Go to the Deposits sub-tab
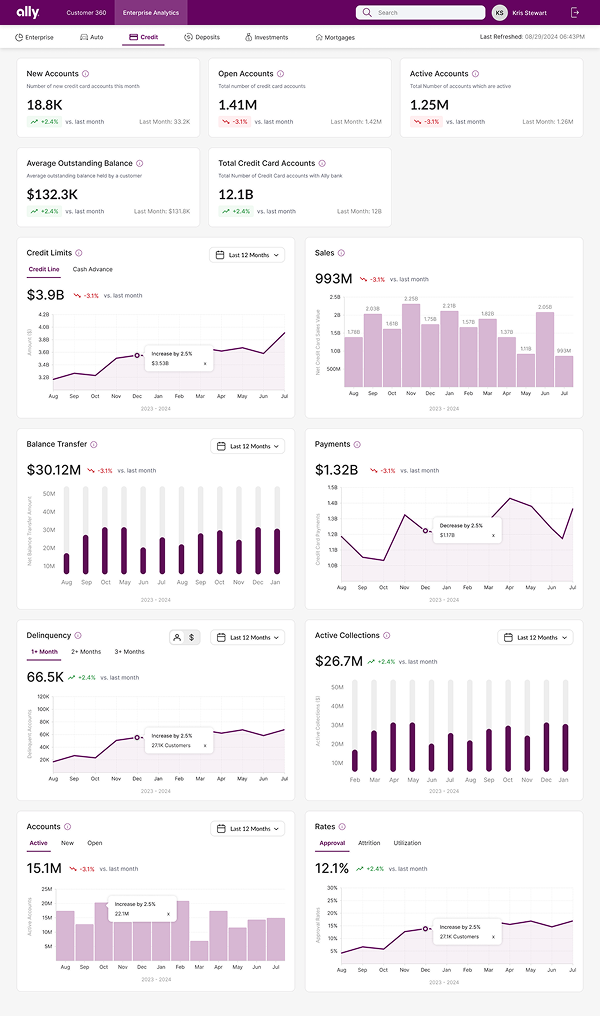This screenshot has height=1017, width=600. click(202, 38)
